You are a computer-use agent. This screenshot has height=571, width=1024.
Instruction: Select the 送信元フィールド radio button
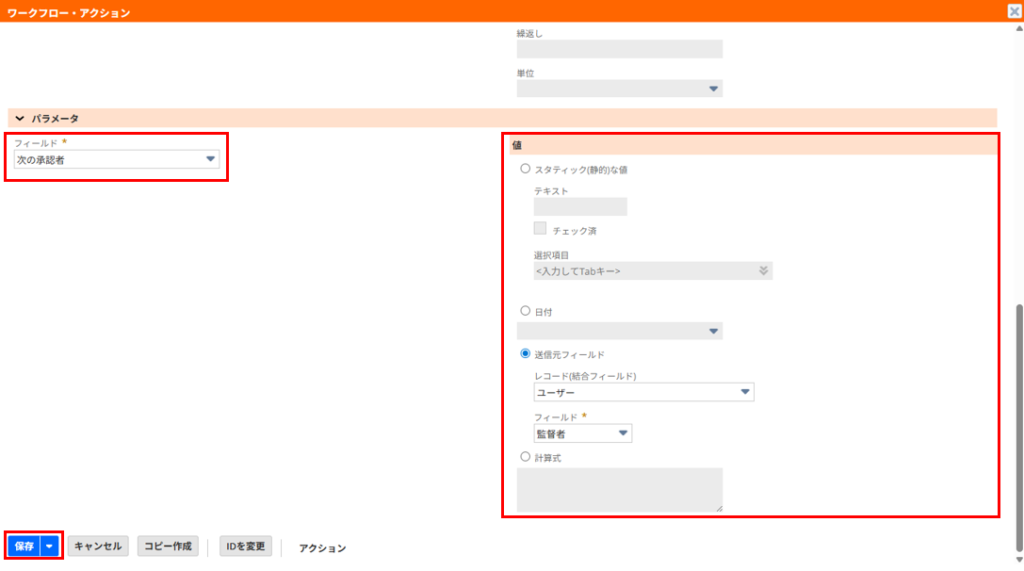526,354
